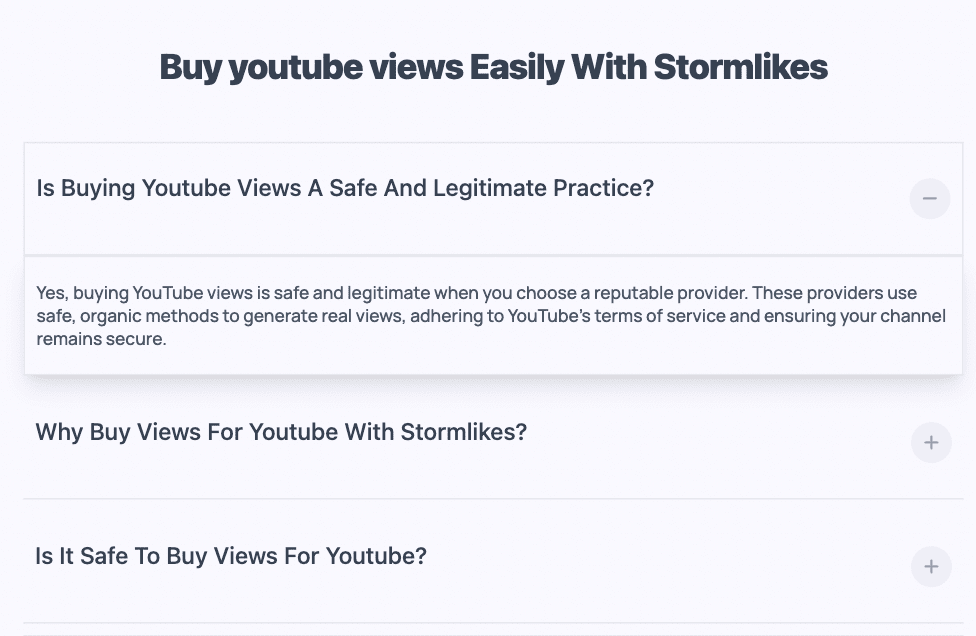976x636 pixels.
Task: Select the circular collapse control of the open FAQ
Action: [930, 199]
